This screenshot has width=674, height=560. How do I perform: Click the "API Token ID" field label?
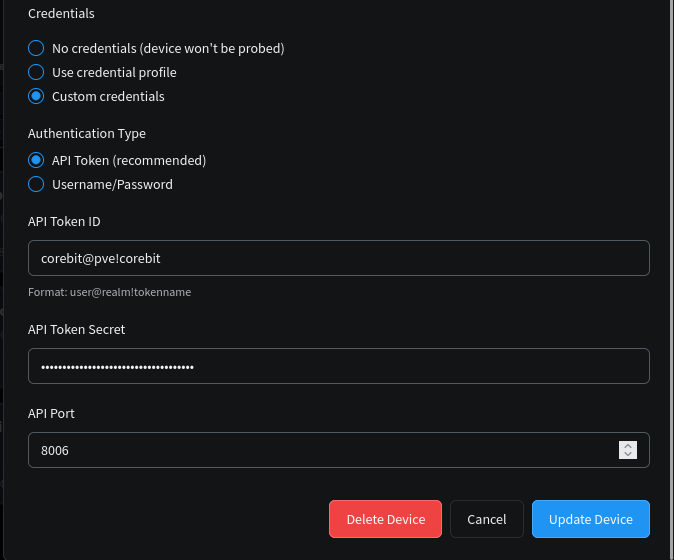coord(64,221)
